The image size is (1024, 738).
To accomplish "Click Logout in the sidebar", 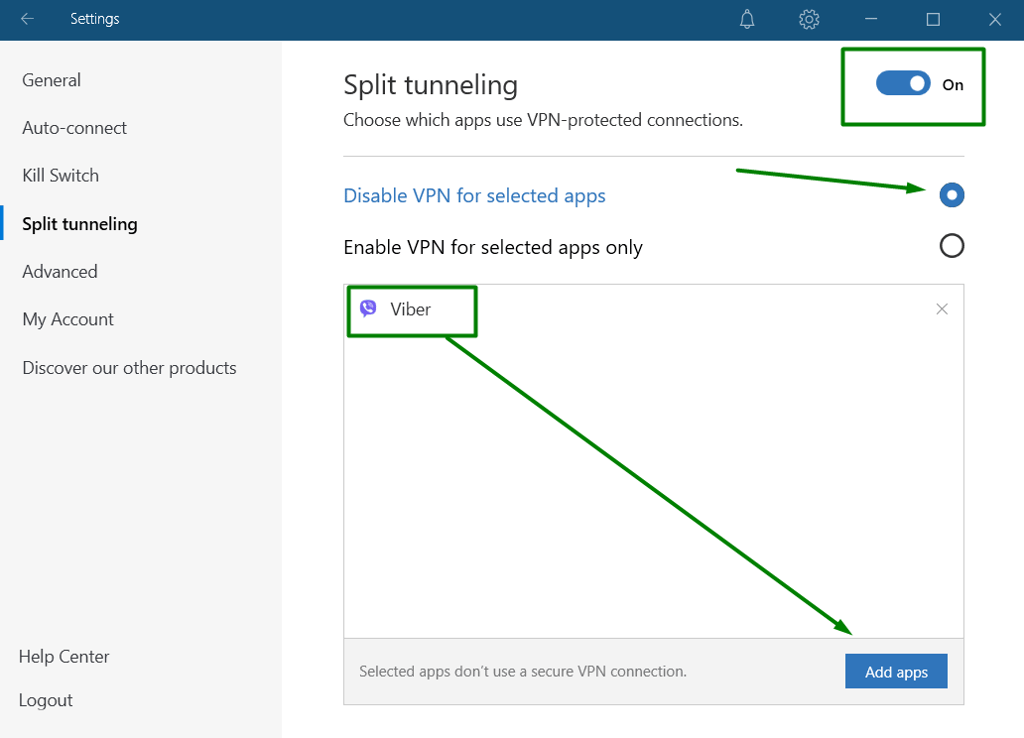I will point(46,700).
